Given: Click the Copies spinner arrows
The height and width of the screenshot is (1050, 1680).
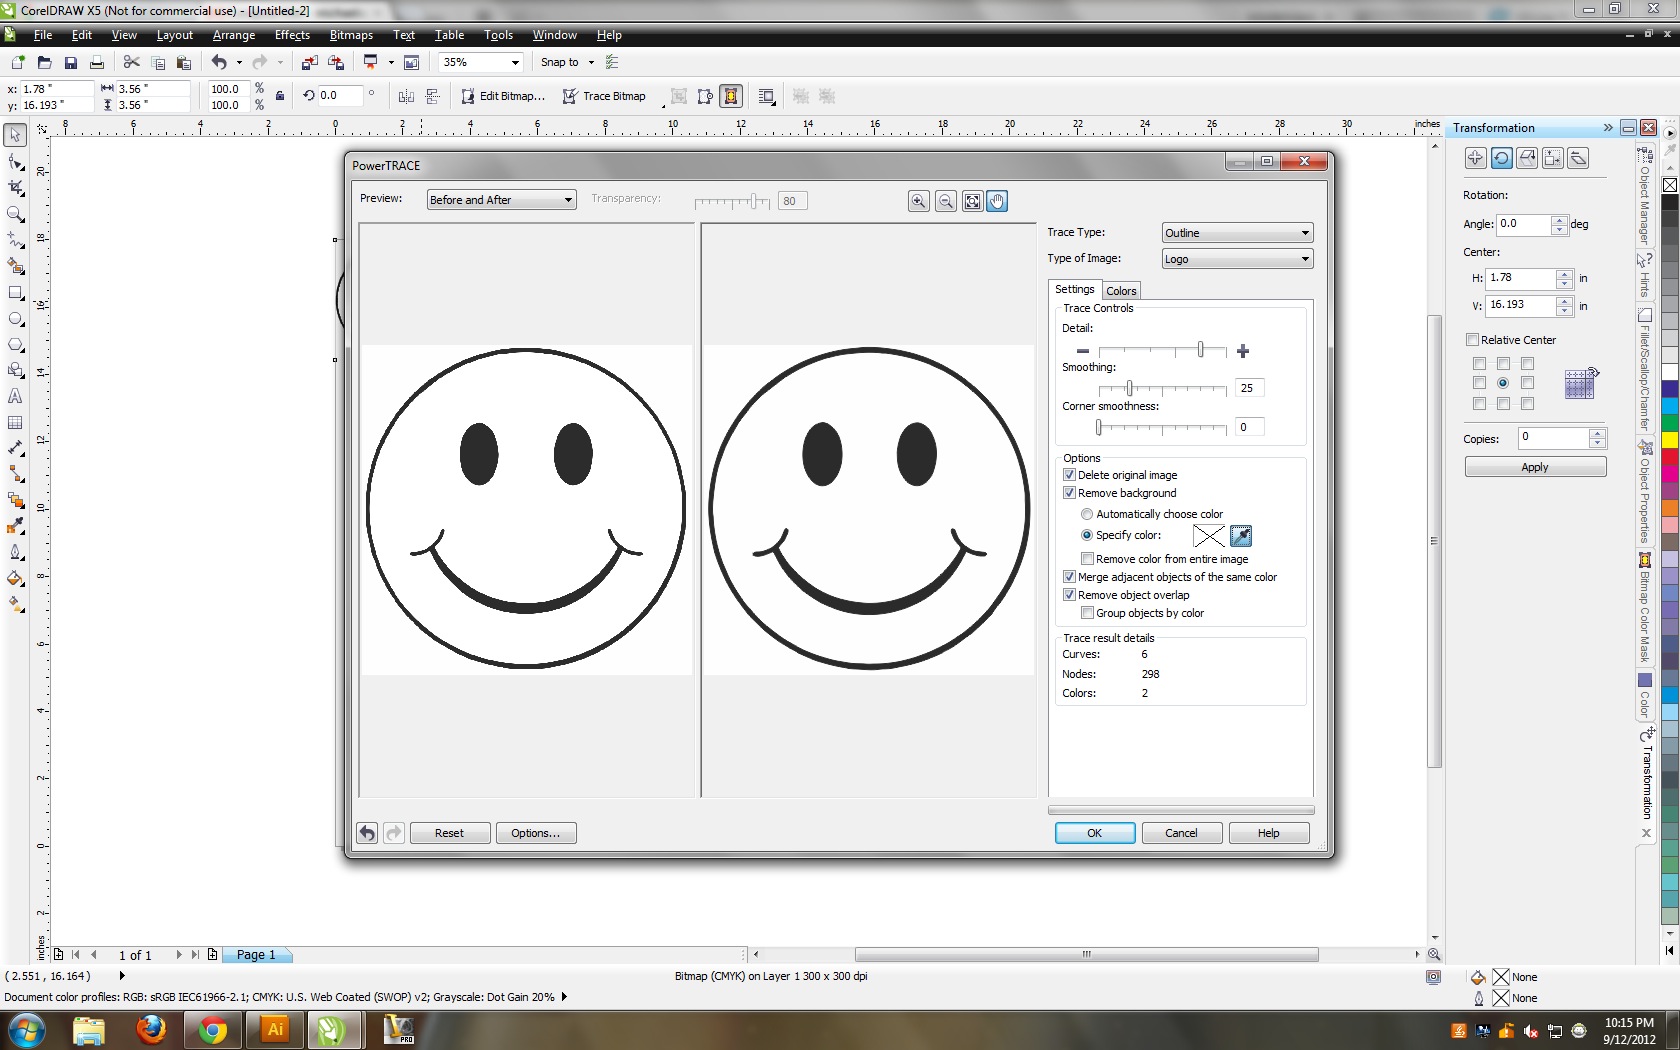Looking at the screenshot, I should pos(1597,438).
